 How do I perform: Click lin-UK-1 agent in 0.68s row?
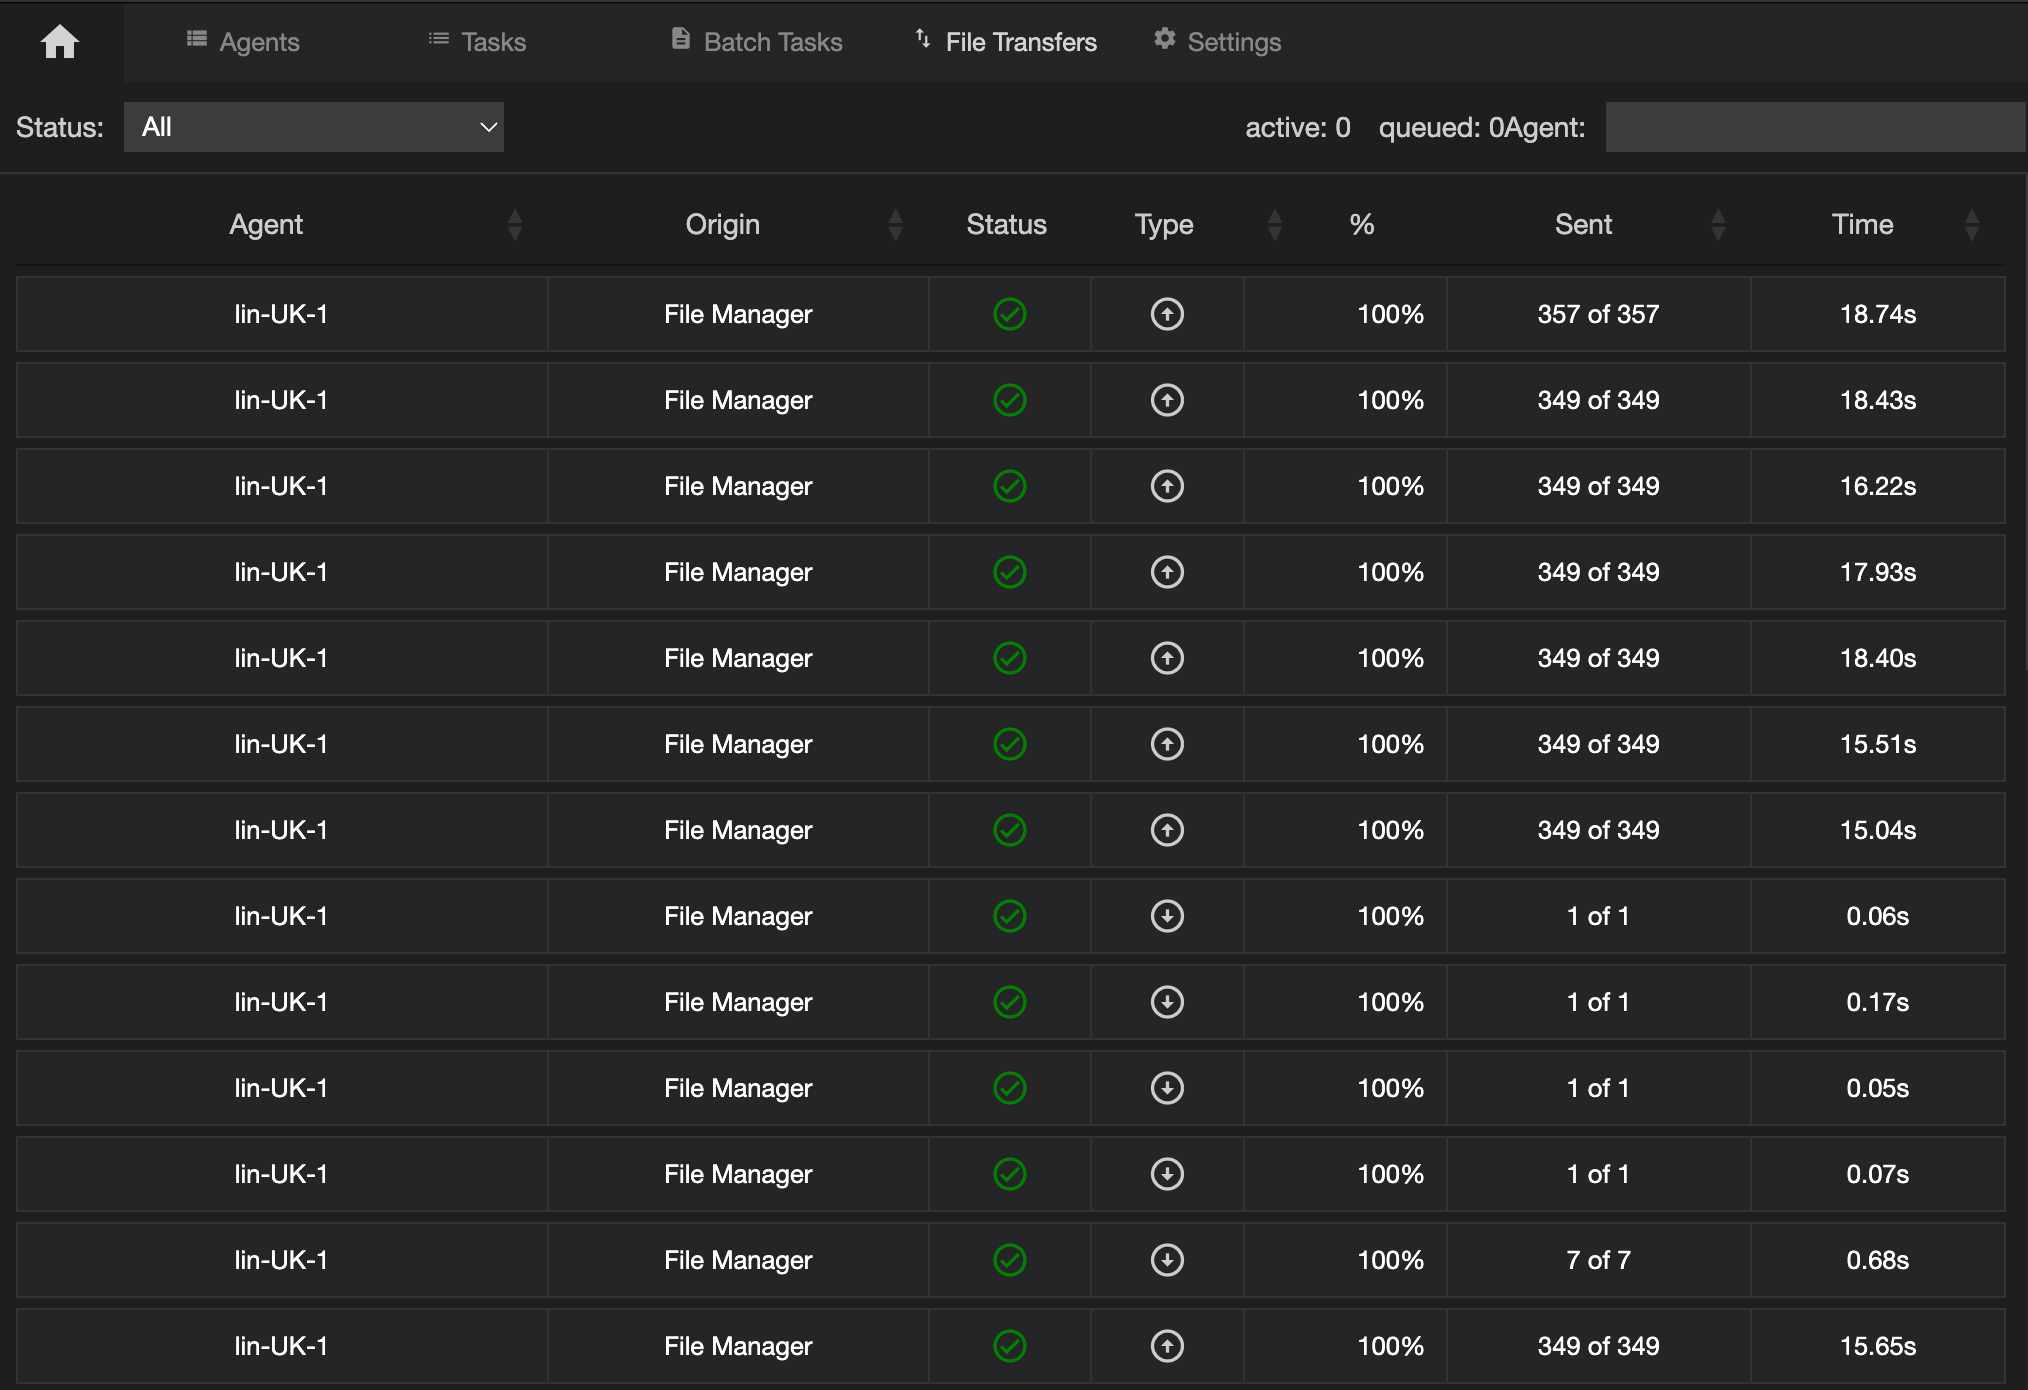coord(281,1260)
